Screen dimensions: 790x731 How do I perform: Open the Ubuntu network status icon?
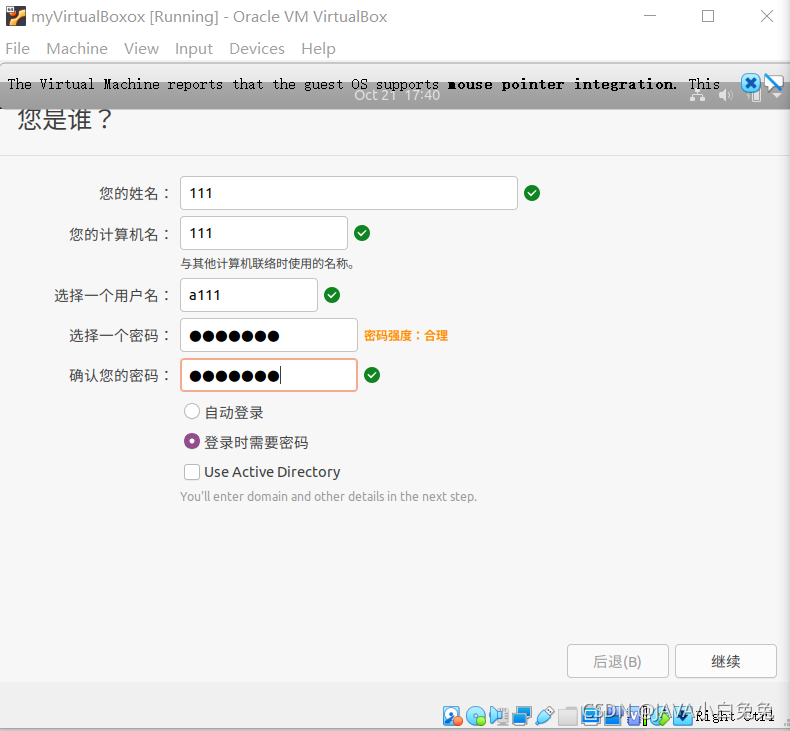click(697, 95)
